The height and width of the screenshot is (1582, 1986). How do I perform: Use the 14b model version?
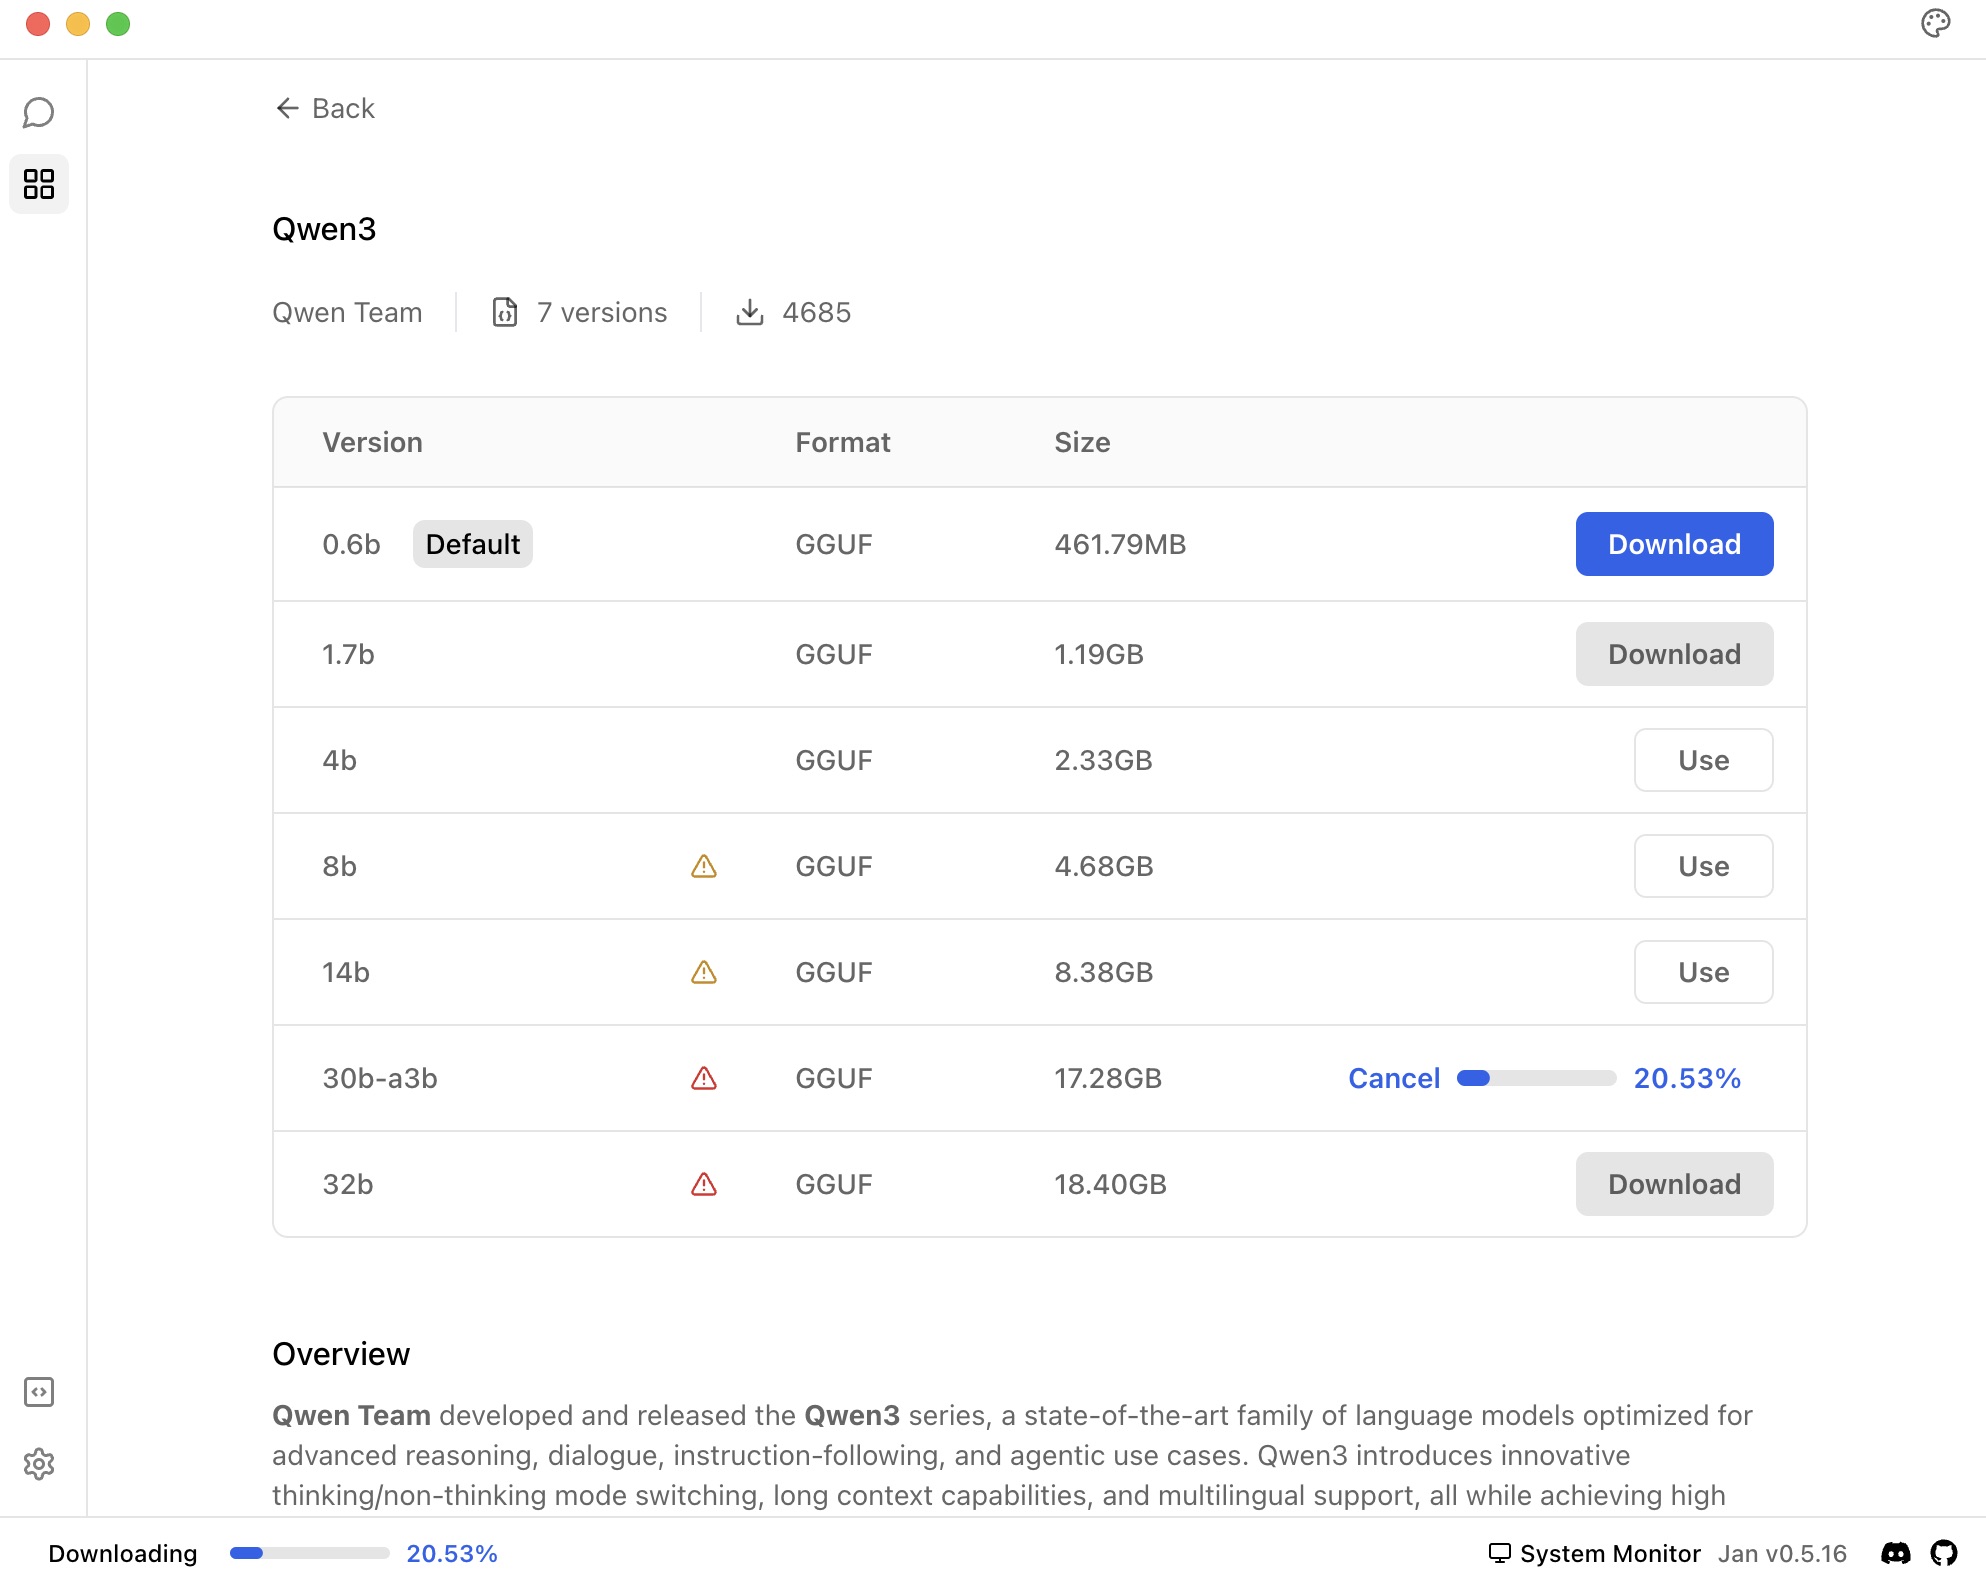[x=1702, y=972]
